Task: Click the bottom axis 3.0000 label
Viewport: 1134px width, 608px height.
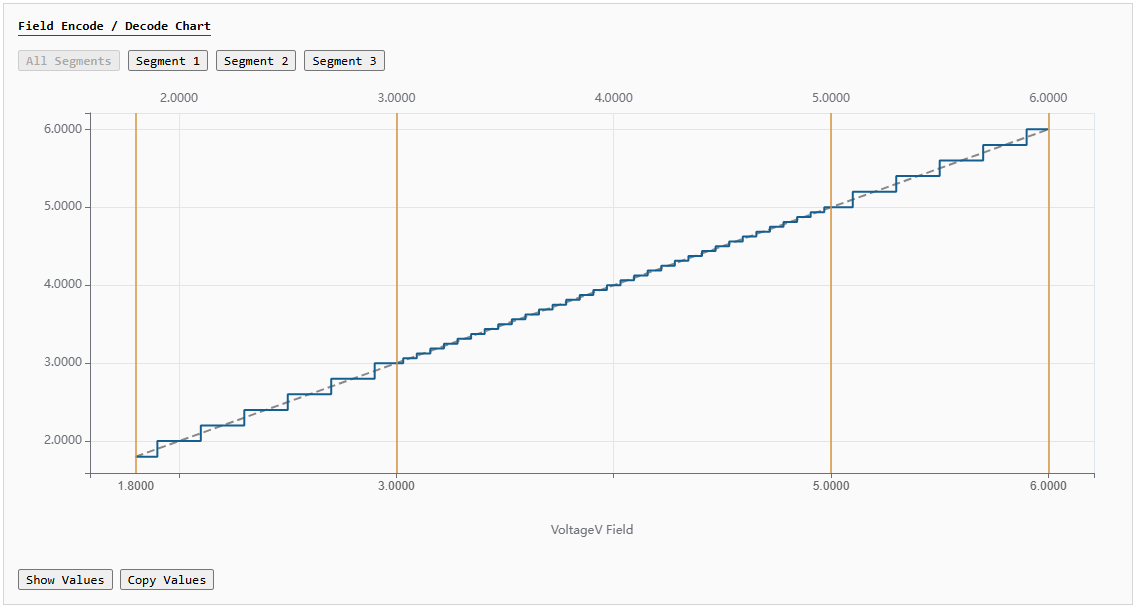Action: click(397, 486)
